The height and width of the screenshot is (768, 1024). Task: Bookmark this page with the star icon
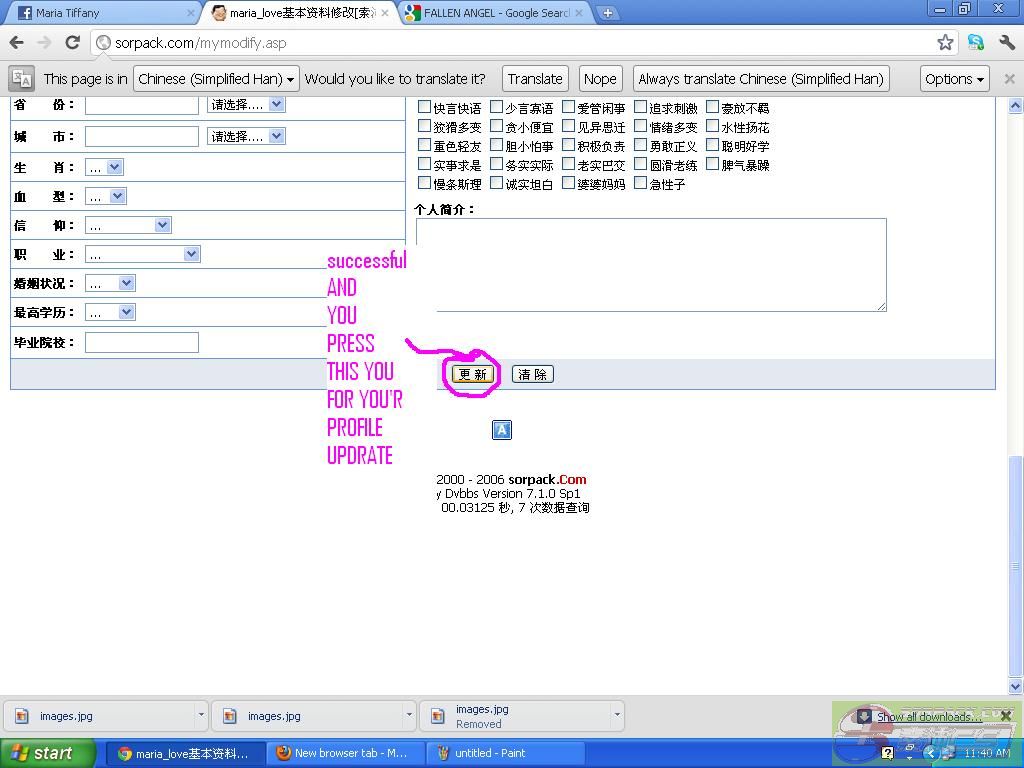(x=945, y=42)
